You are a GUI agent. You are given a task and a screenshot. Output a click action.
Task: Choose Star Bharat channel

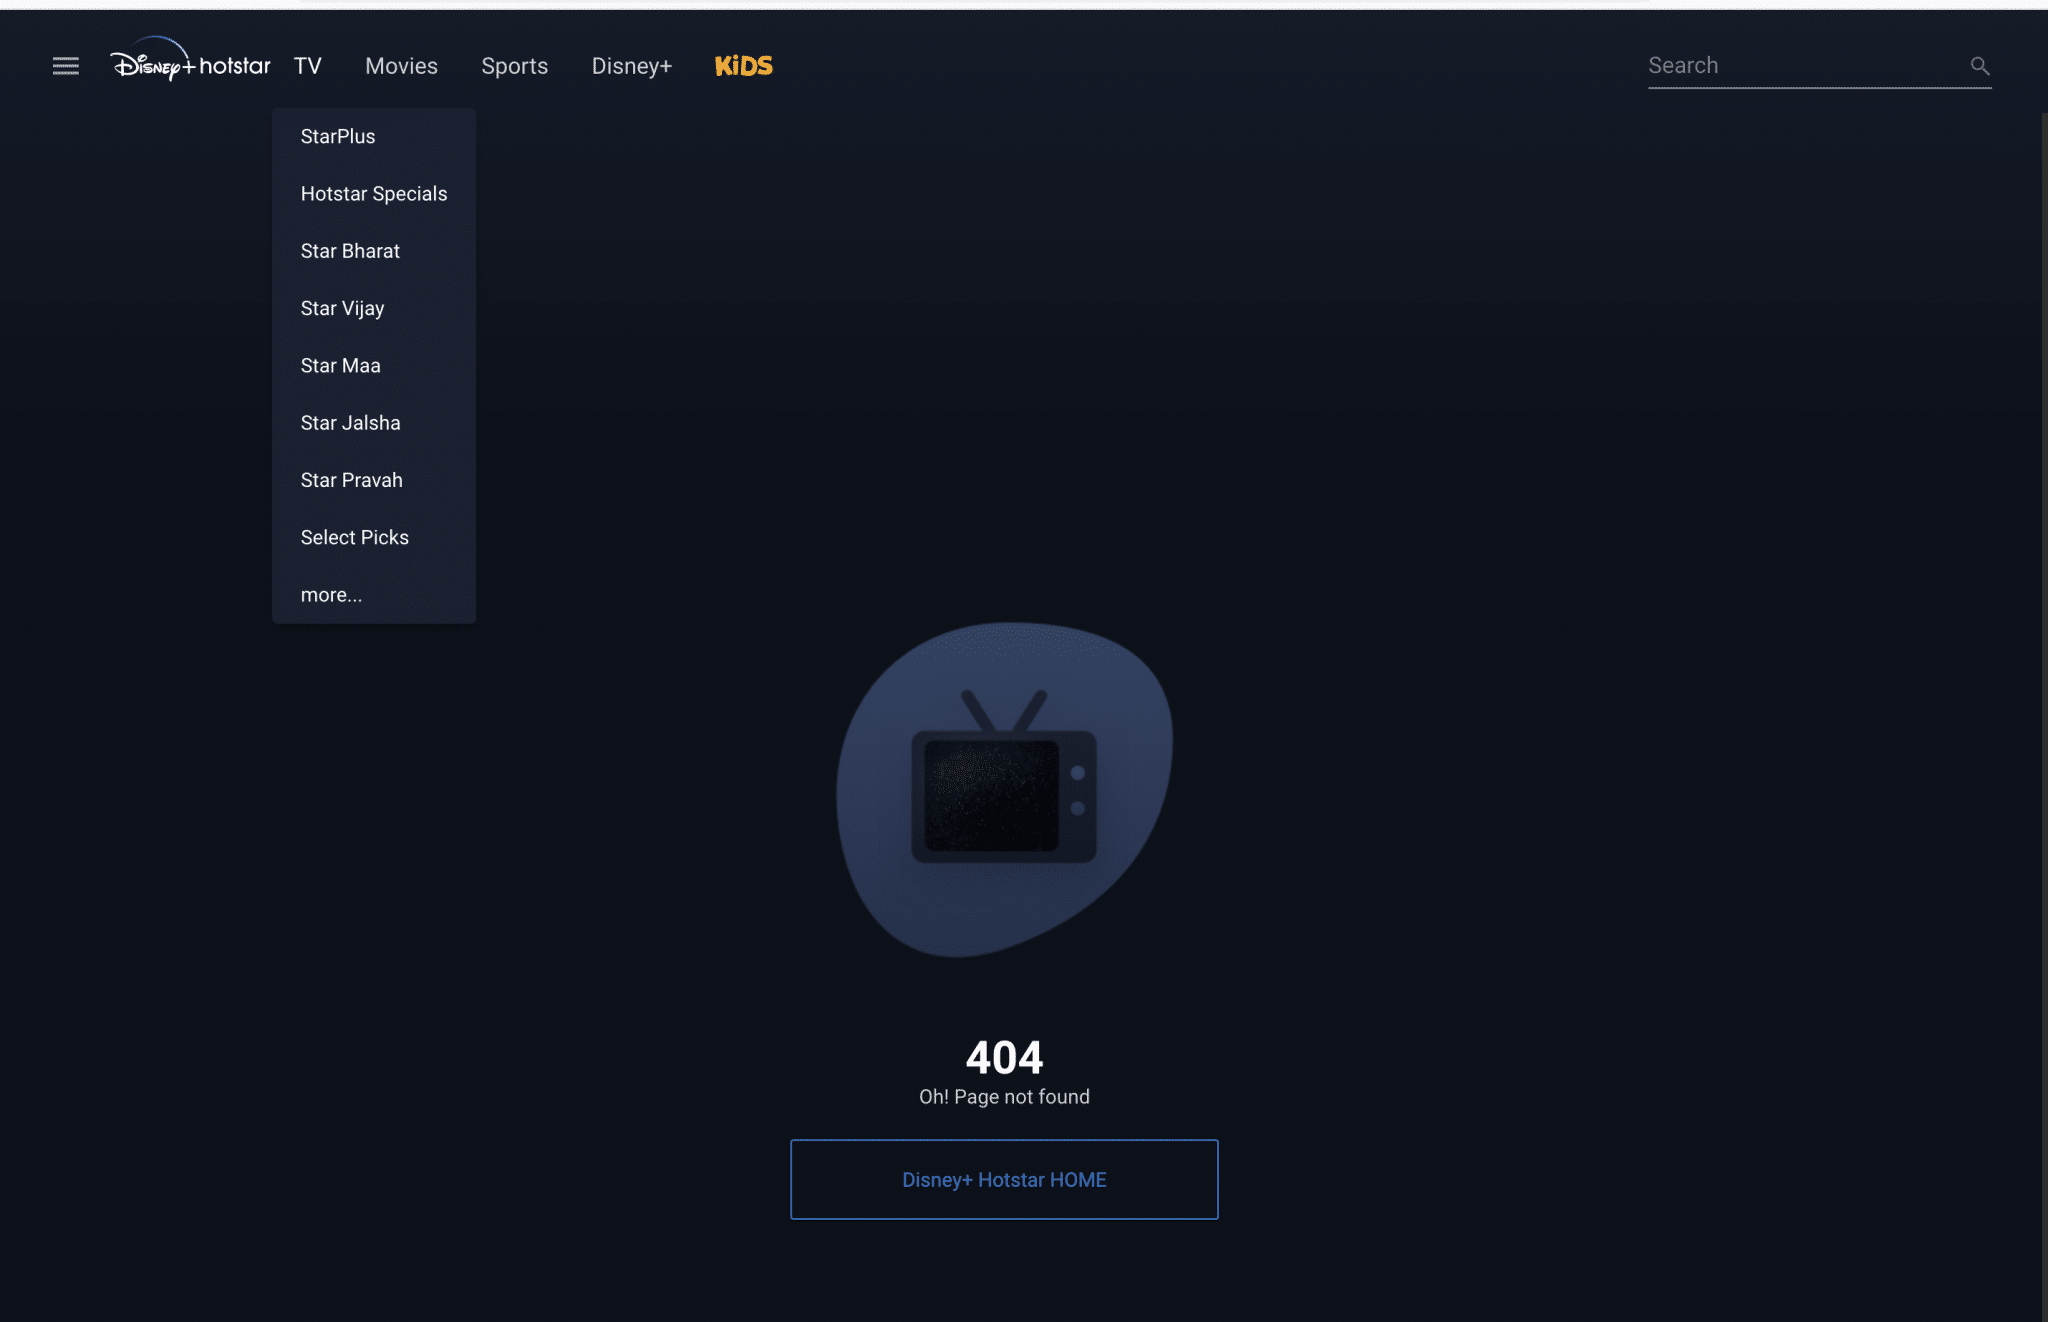[350, 250]
